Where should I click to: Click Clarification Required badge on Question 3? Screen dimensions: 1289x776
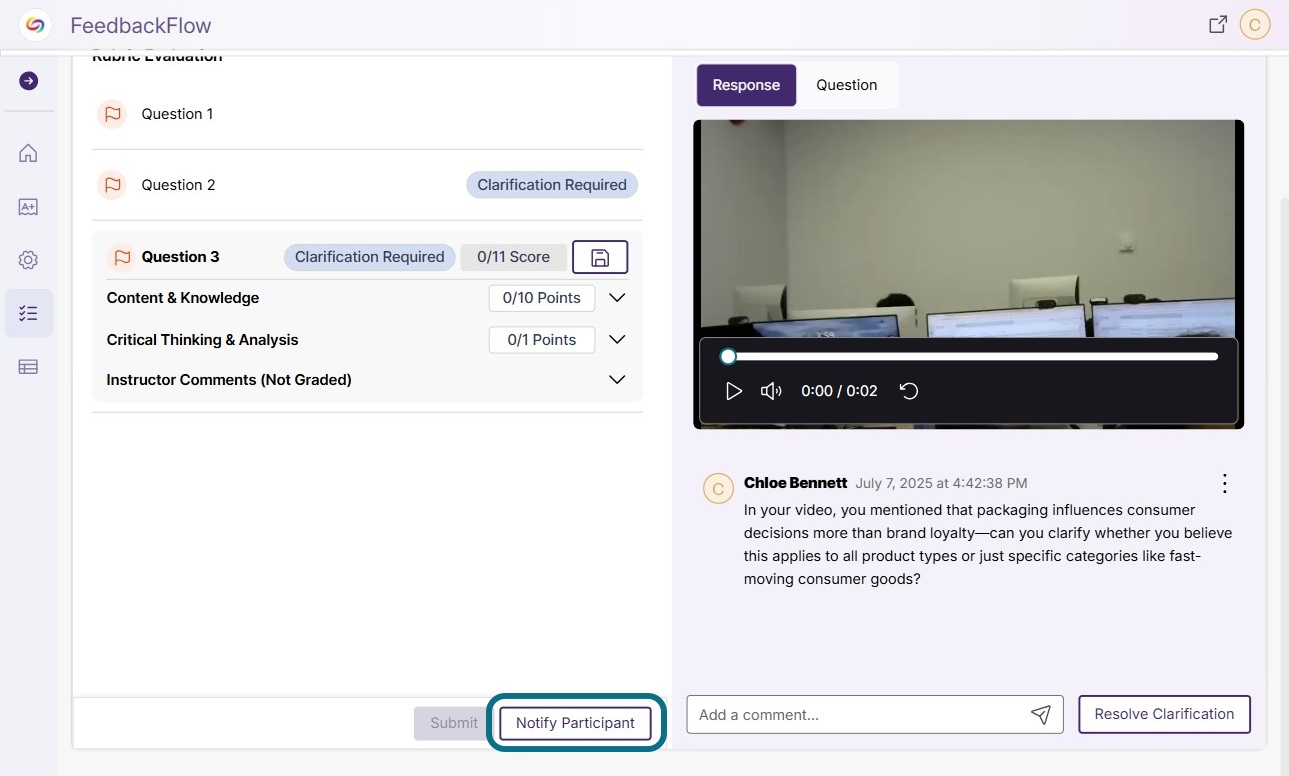click(x=370, y=257)
